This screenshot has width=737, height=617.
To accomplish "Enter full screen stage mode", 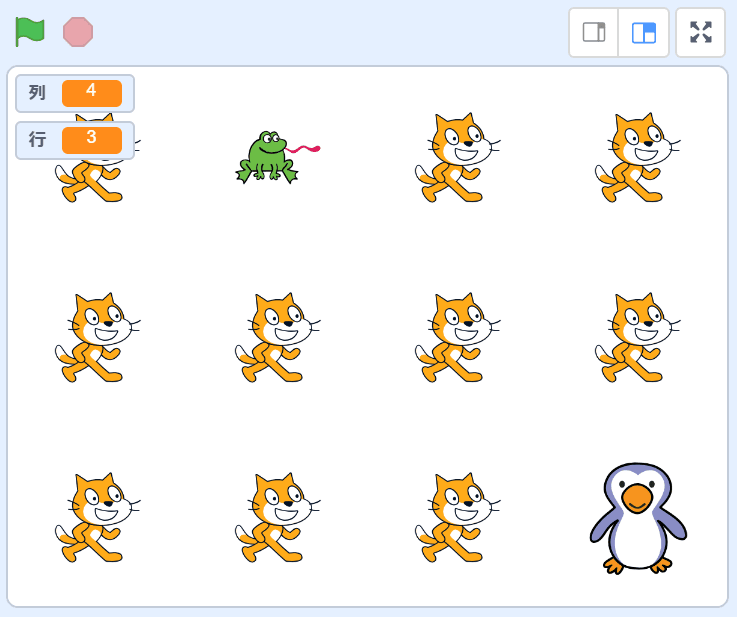I will [x=700, y=32].
